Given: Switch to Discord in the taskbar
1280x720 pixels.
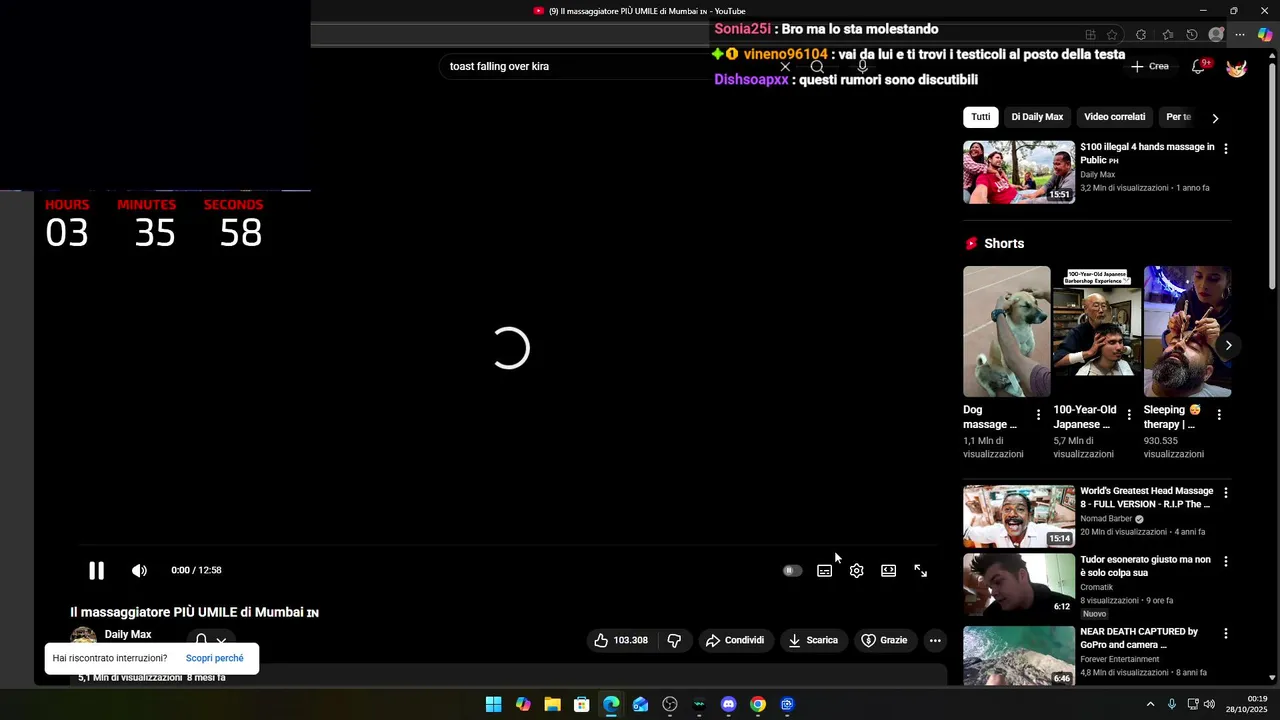Looking at the screenshot, I should coord(728,704).
